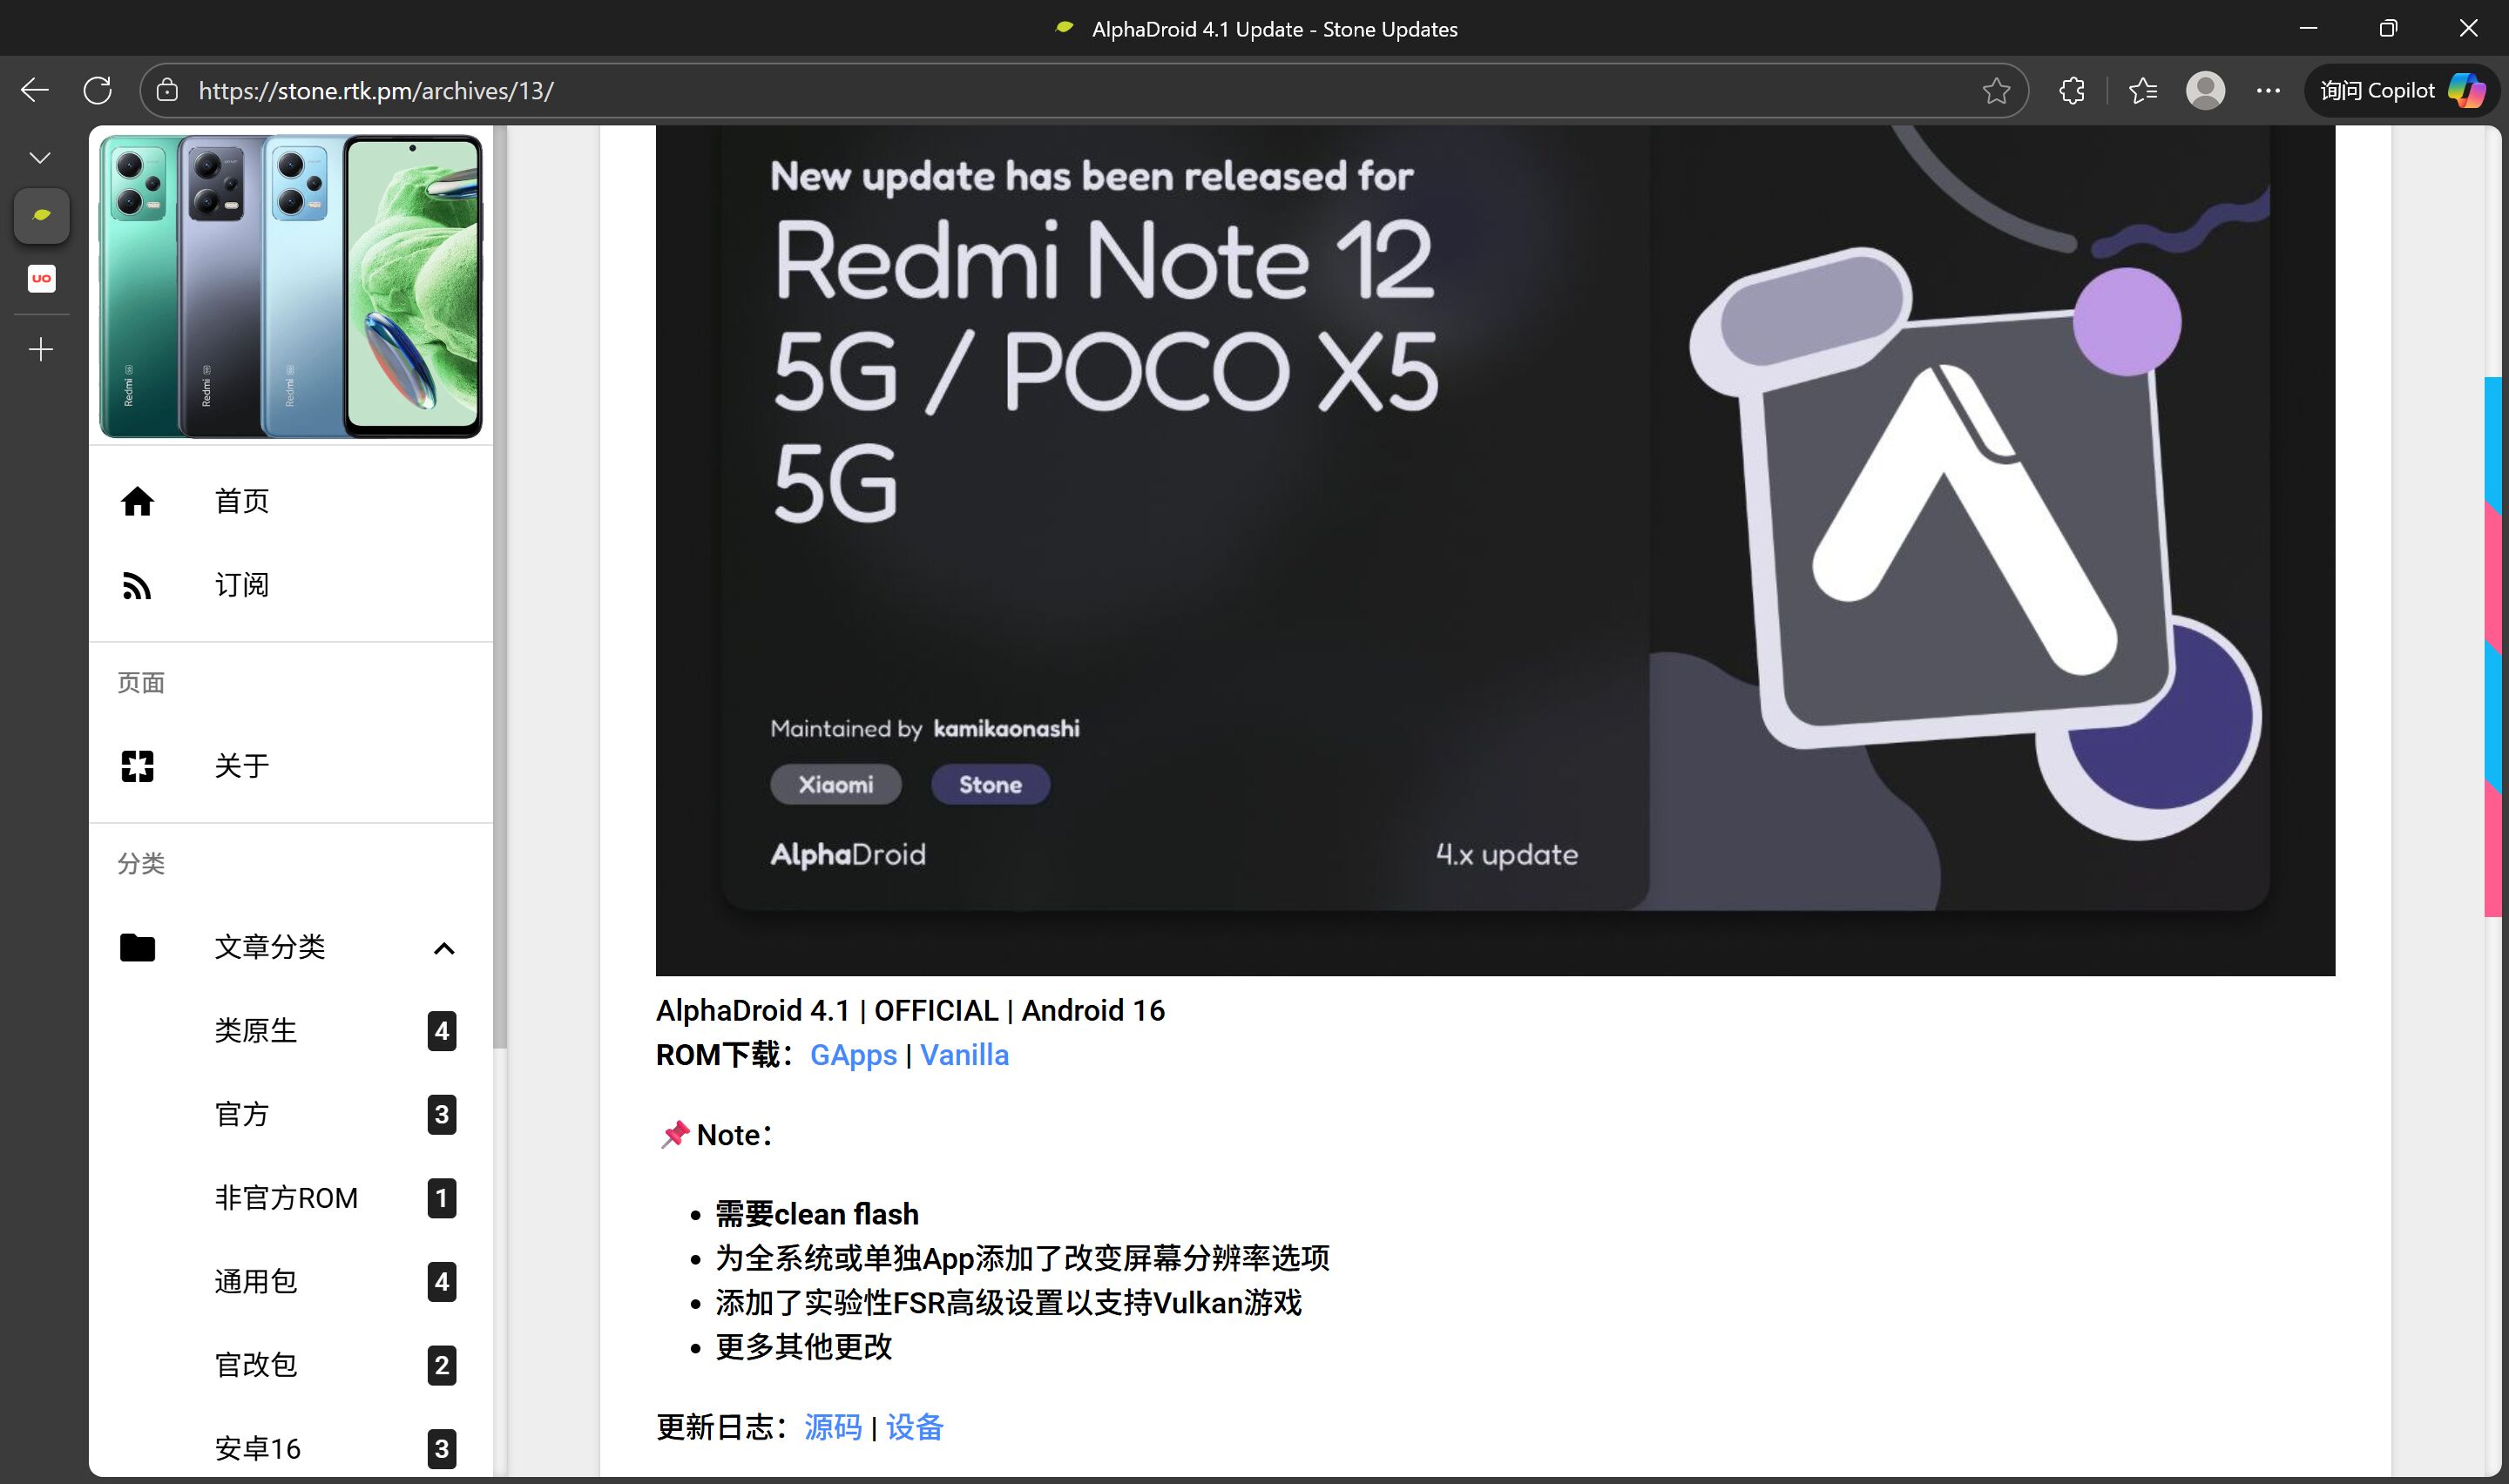Select the 类原生 category
Image resolution: width=2509 pixels, height=1484 pixels.
coord(256,1031)
